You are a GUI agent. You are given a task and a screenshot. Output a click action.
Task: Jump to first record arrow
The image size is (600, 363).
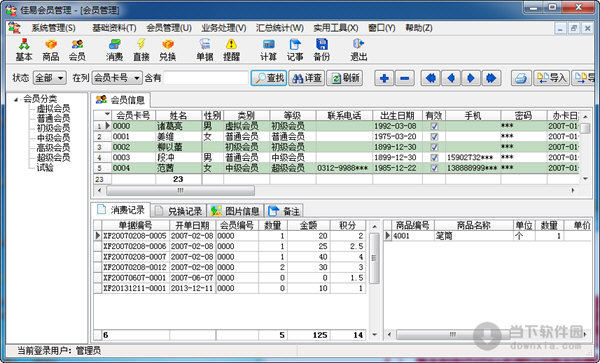pyautogui.click(x=431, y=78)
